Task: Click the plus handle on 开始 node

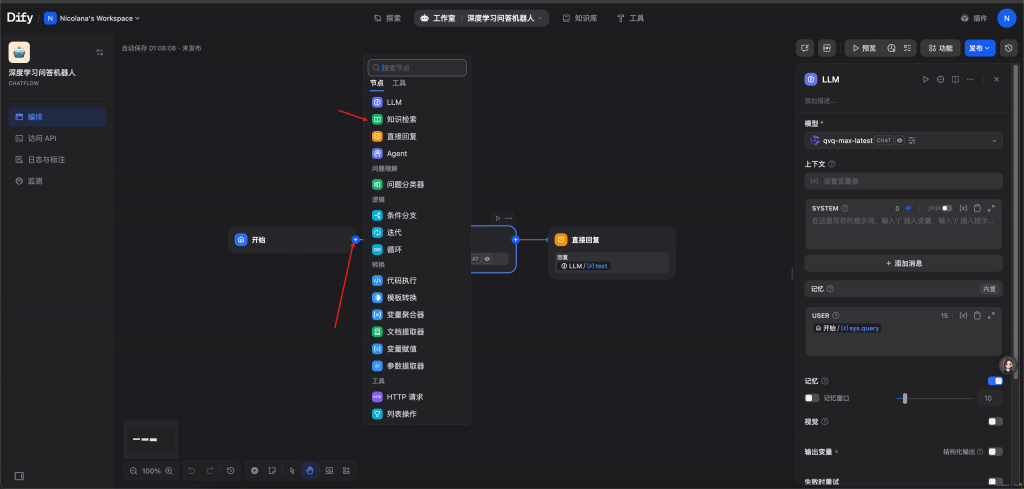Action: tap(355, 240)
